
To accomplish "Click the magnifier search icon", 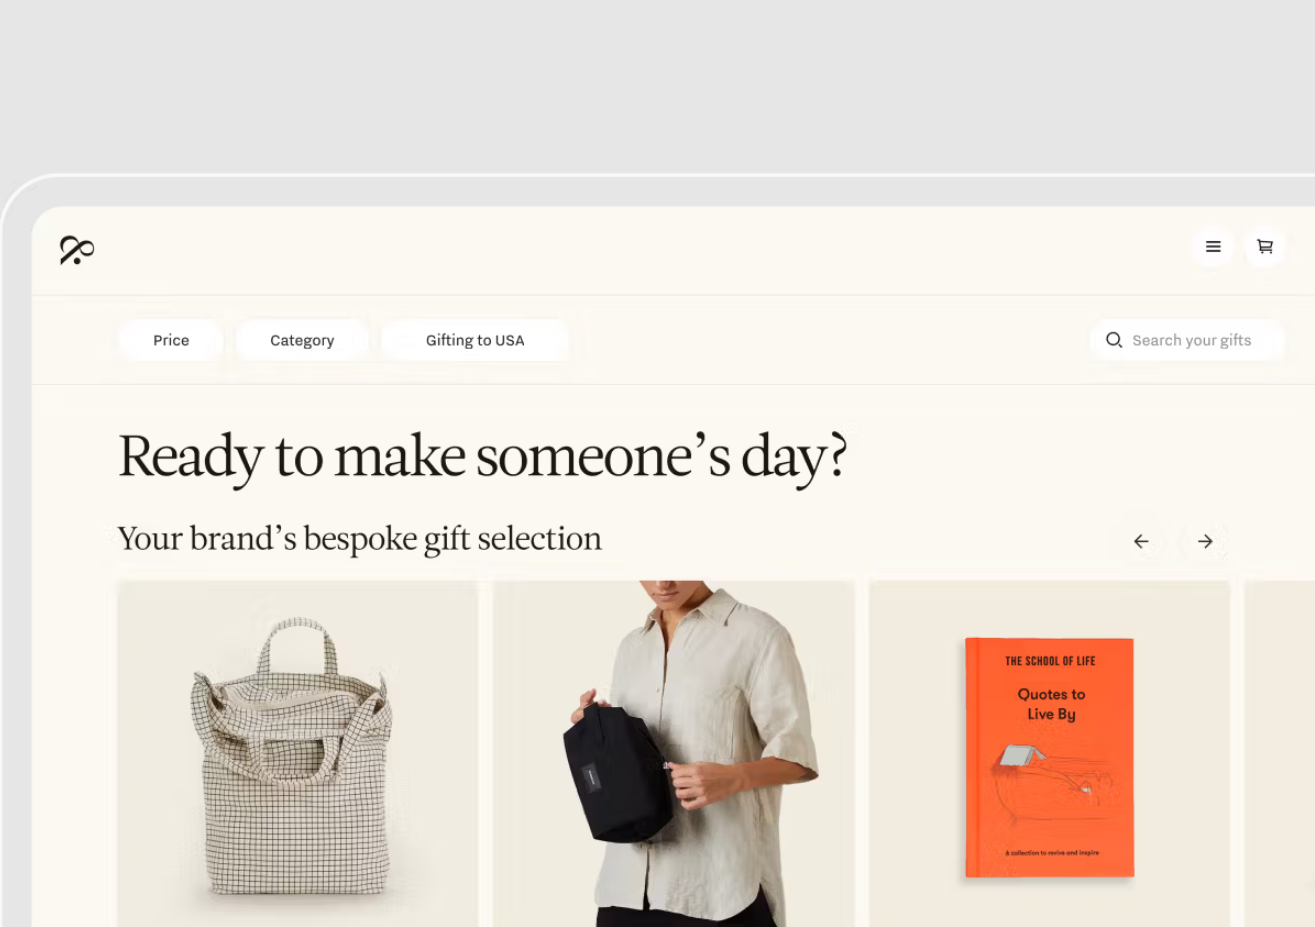I will click(x=1114, y=340).
